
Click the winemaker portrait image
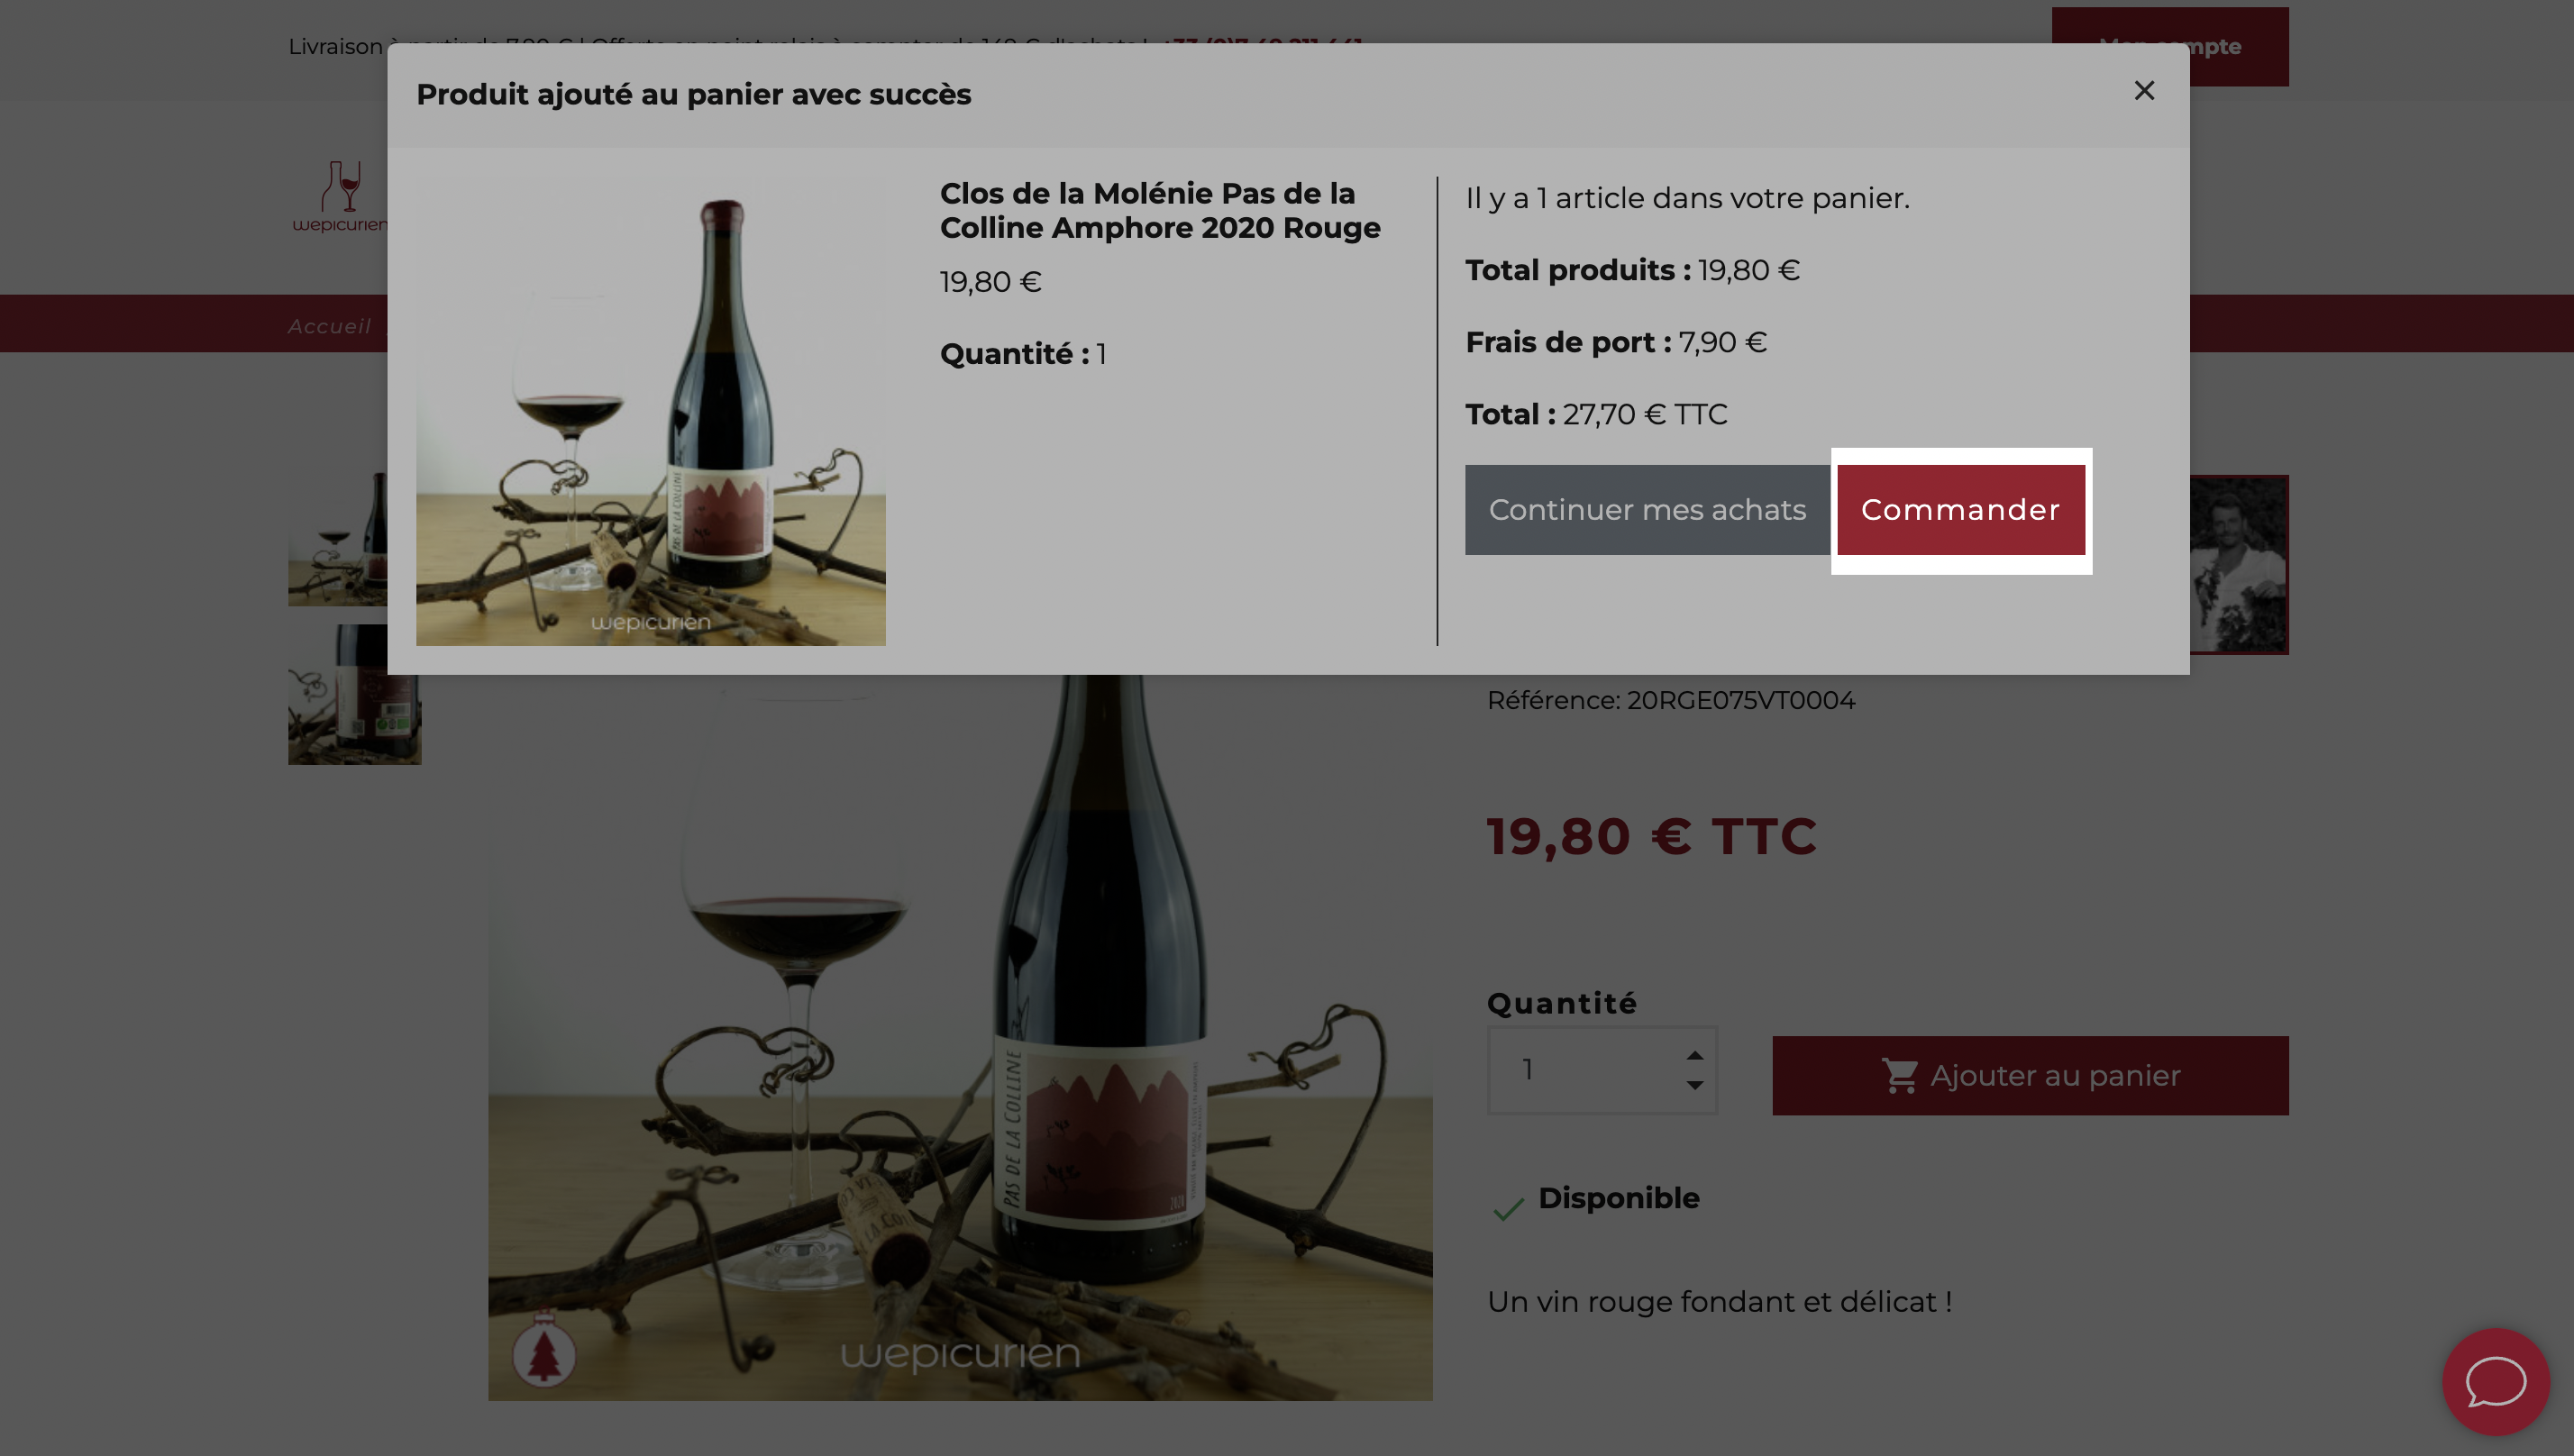[2239, 565]
